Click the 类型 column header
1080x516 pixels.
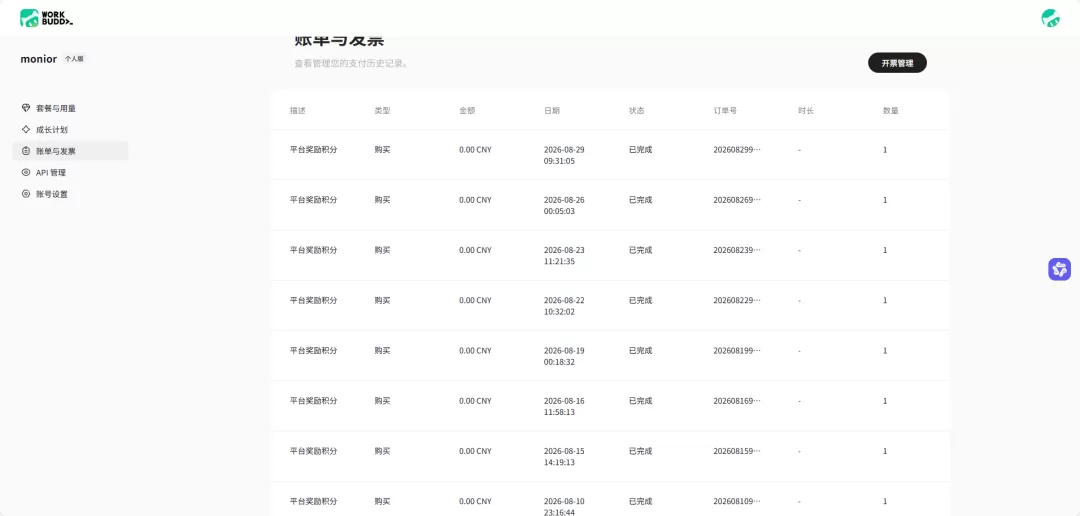point(382,110)
